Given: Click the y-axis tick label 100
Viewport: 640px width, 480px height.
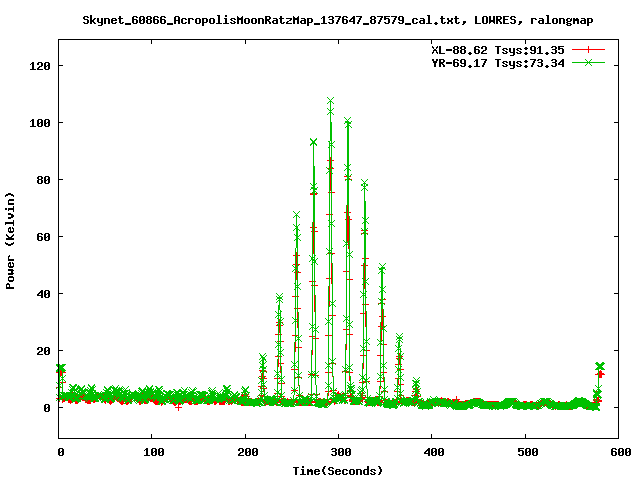Looking at the screenshot, I should coord(40,123).
